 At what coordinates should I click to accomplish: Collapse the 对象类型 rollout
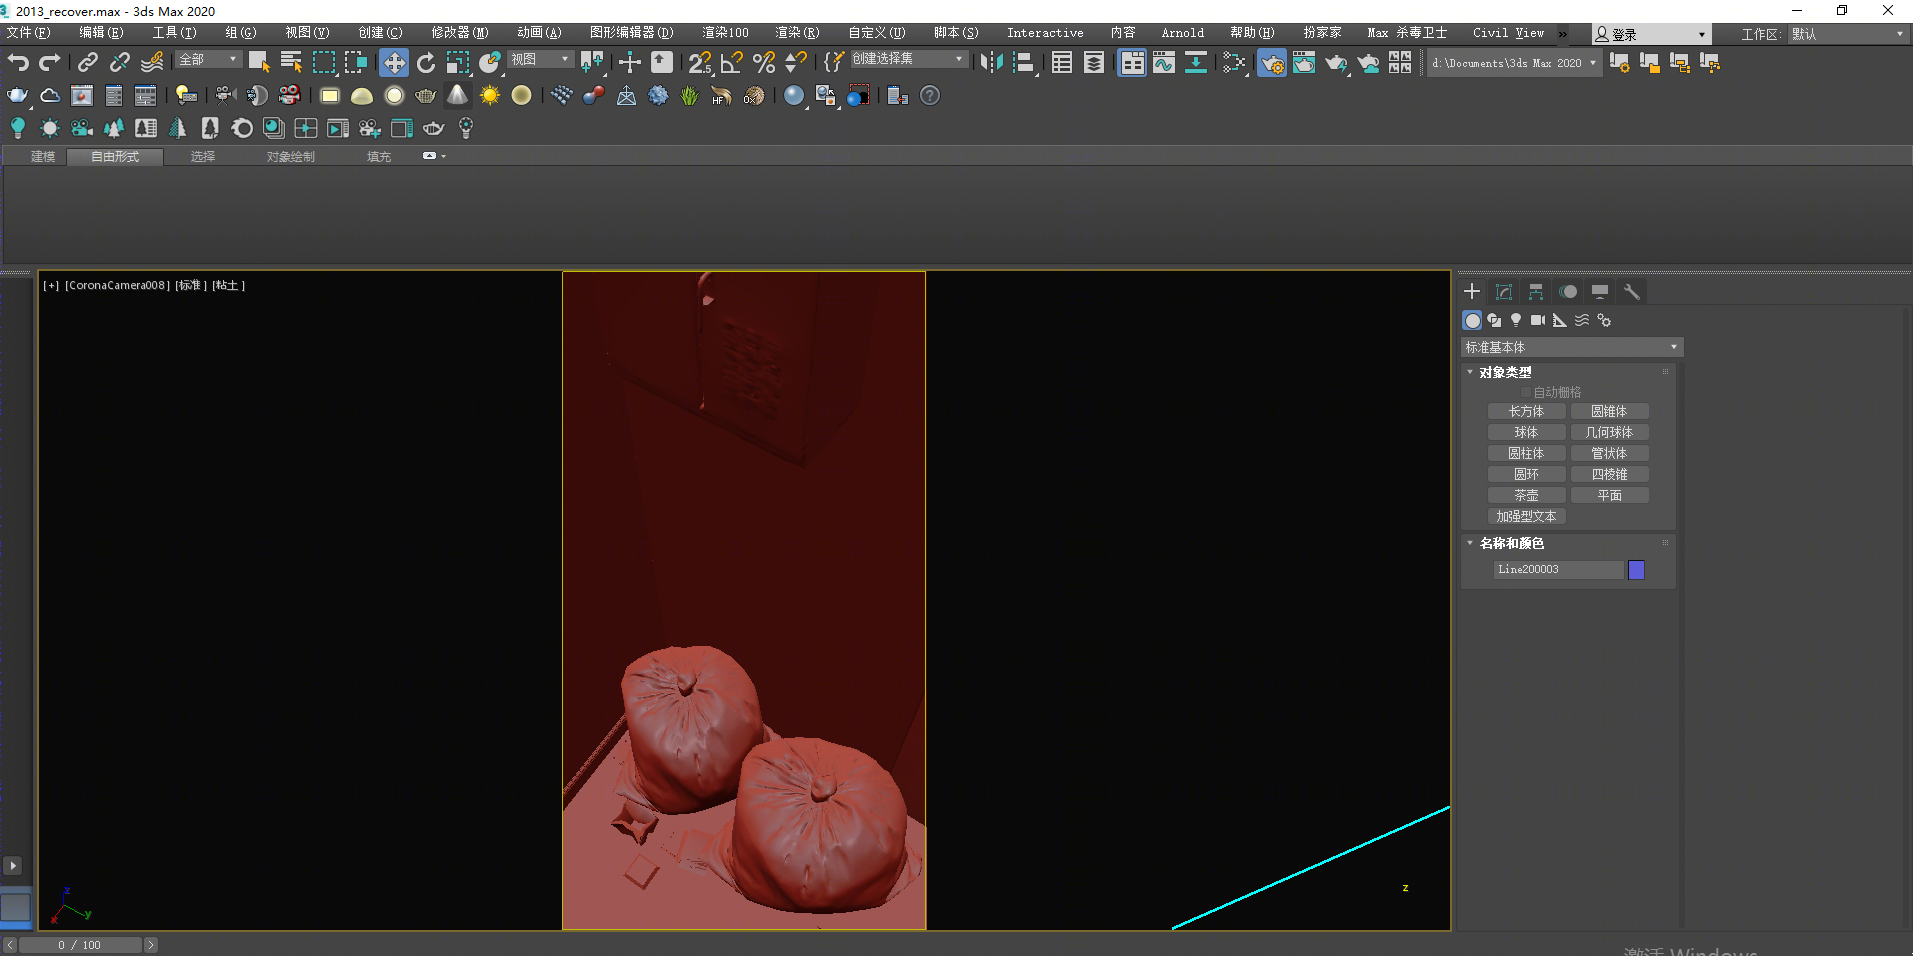[x=1505, y=372]
